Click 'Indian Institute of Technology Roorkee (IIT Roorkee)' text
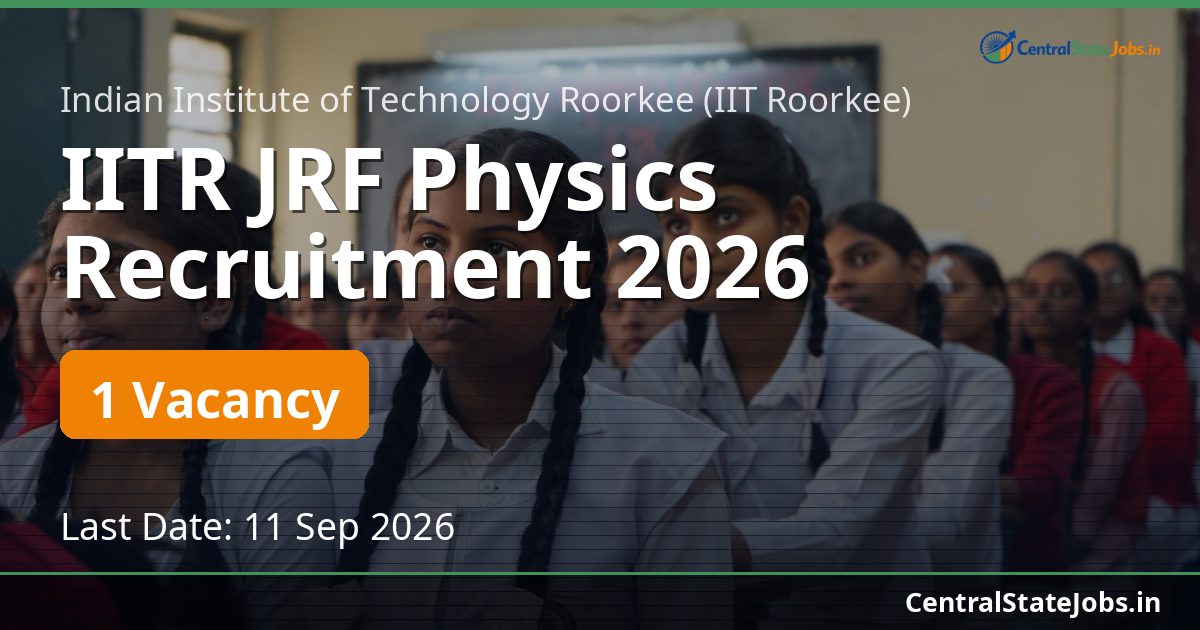Screen dimensions: 1200x630 (x=486, y=100)
